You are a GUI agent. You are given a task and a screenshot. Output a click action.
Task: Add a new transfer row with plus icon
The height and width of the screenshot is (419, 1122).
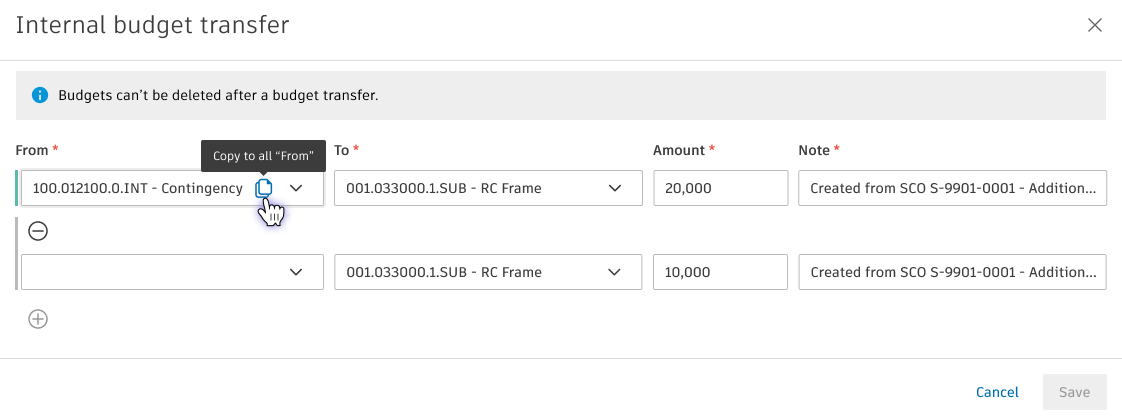click(37, 319)
